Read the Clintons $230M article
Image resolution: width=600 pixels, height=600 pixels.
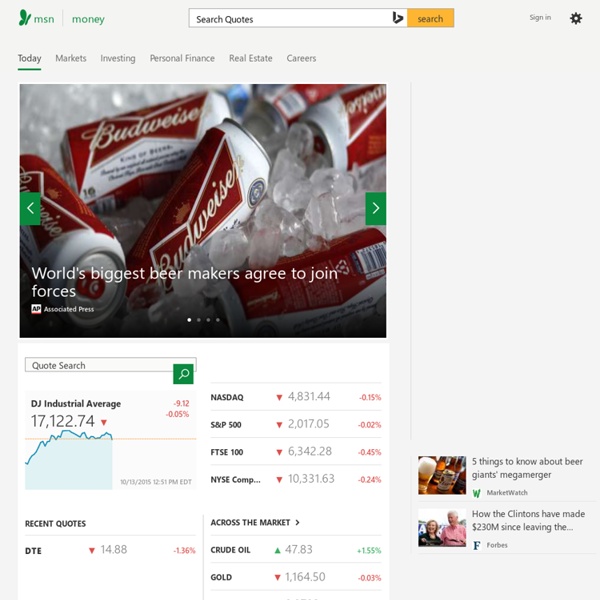tap(528, 520)
